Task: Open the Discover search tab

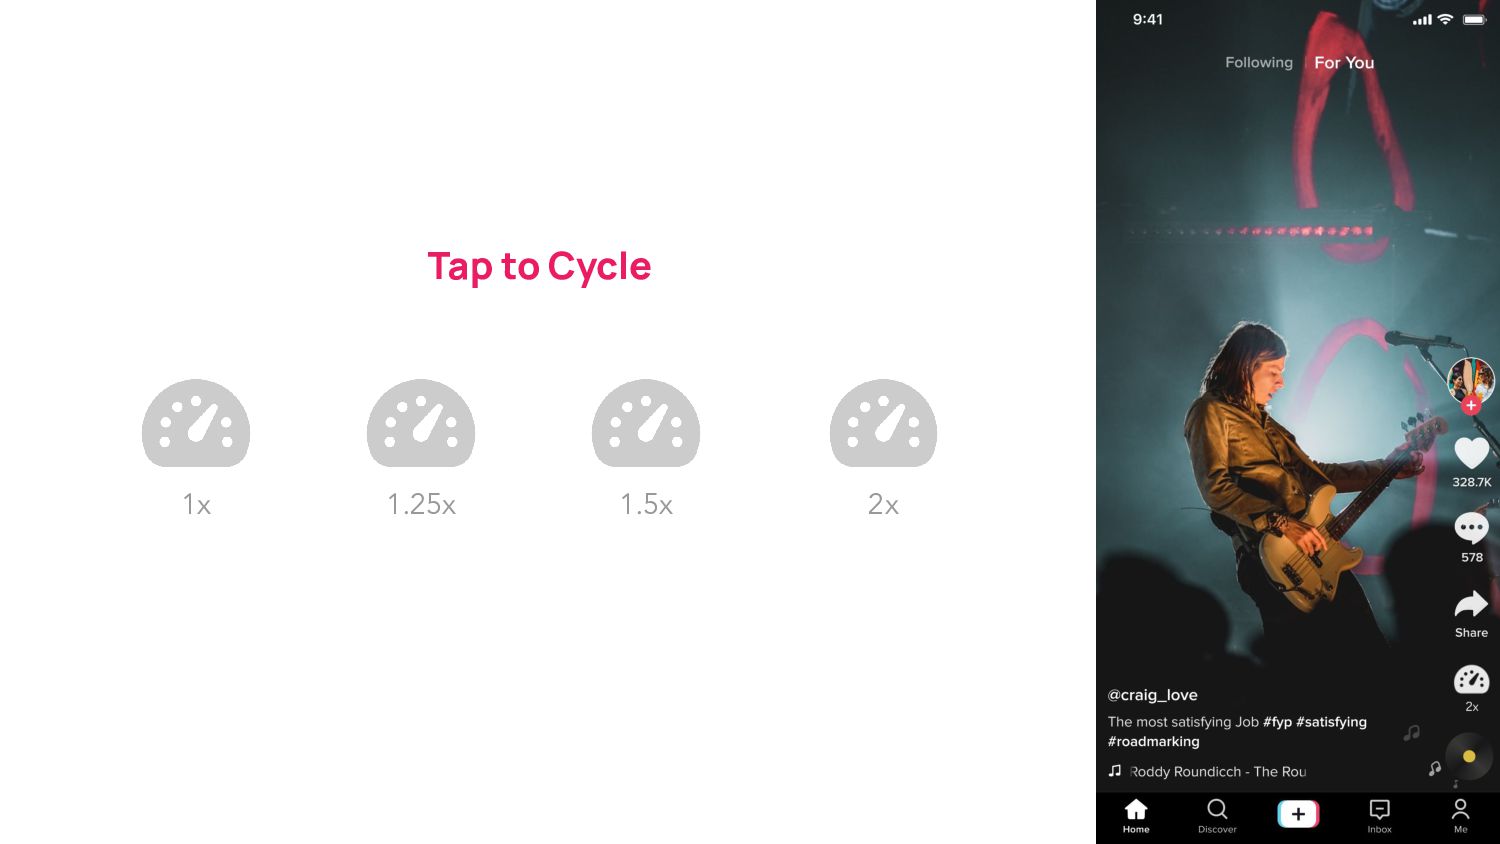Action: tap(1217, 816)
